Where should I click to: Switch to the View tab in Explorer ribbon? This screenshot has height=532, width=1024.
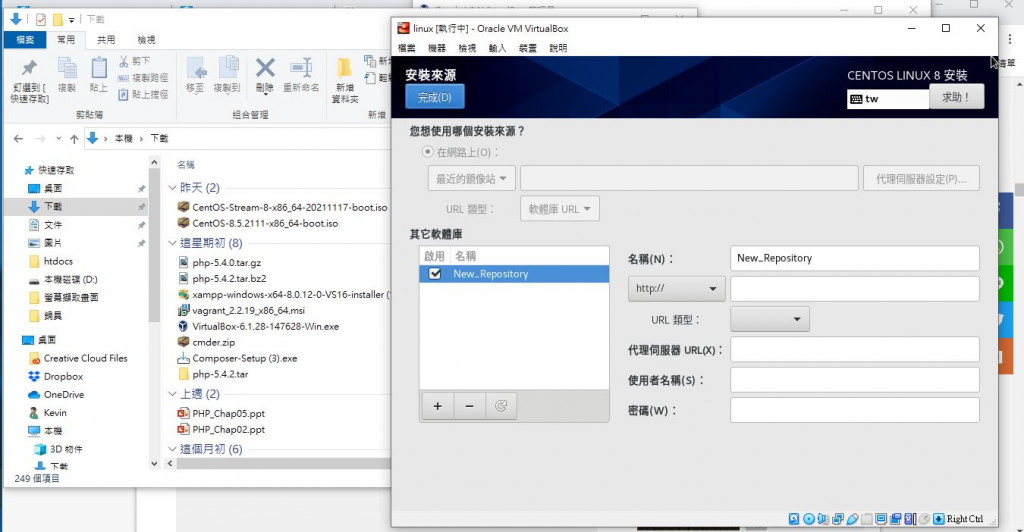tap(146, 40)
